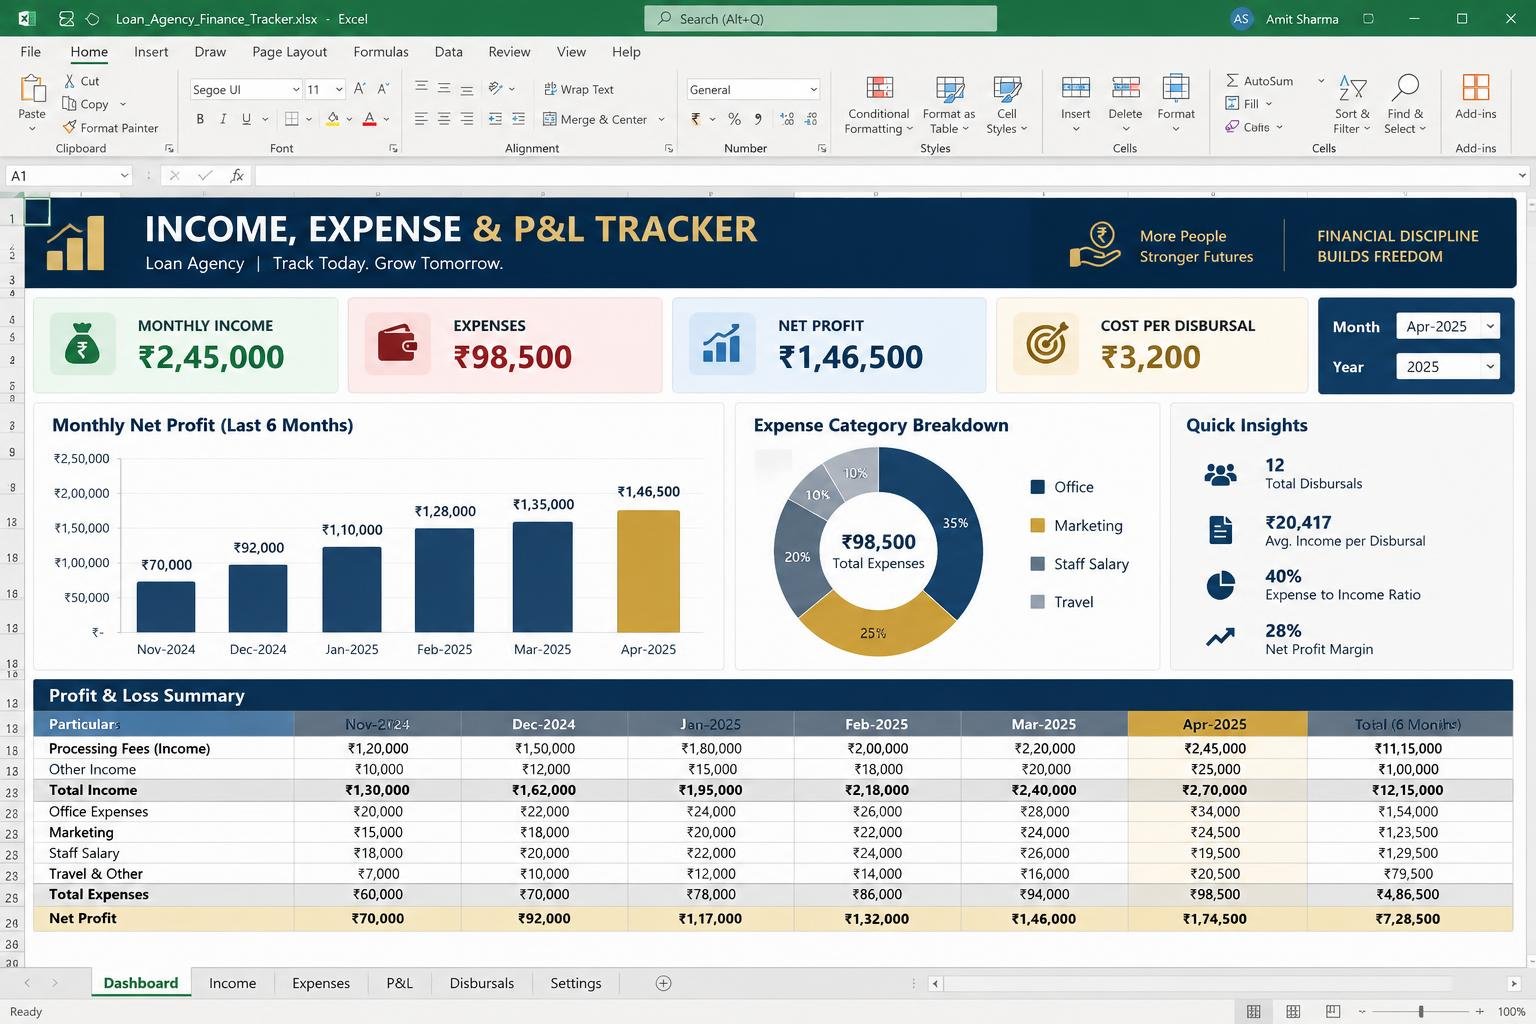The height and width of the screenshot is (1024, 1536).
Task: Switch to Page Break Preview view
Action: pos(1333,1012)
